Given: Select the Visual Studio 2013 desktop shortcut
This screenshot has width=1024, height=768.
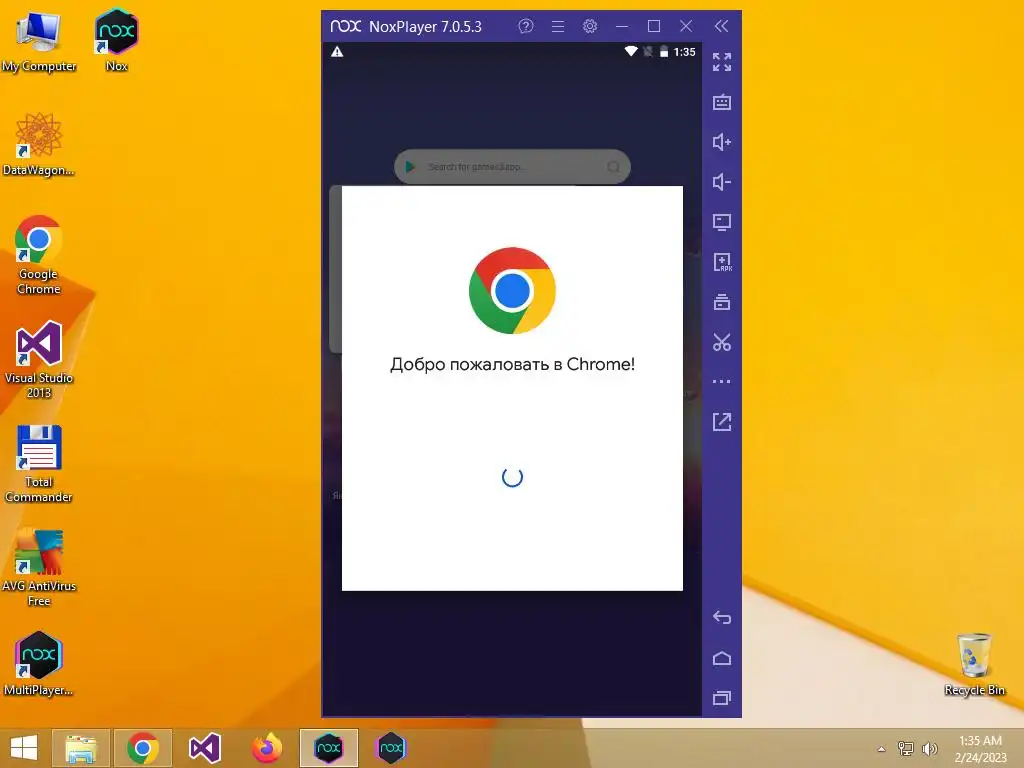Looking at the screenshot, I should click(39, 359).
